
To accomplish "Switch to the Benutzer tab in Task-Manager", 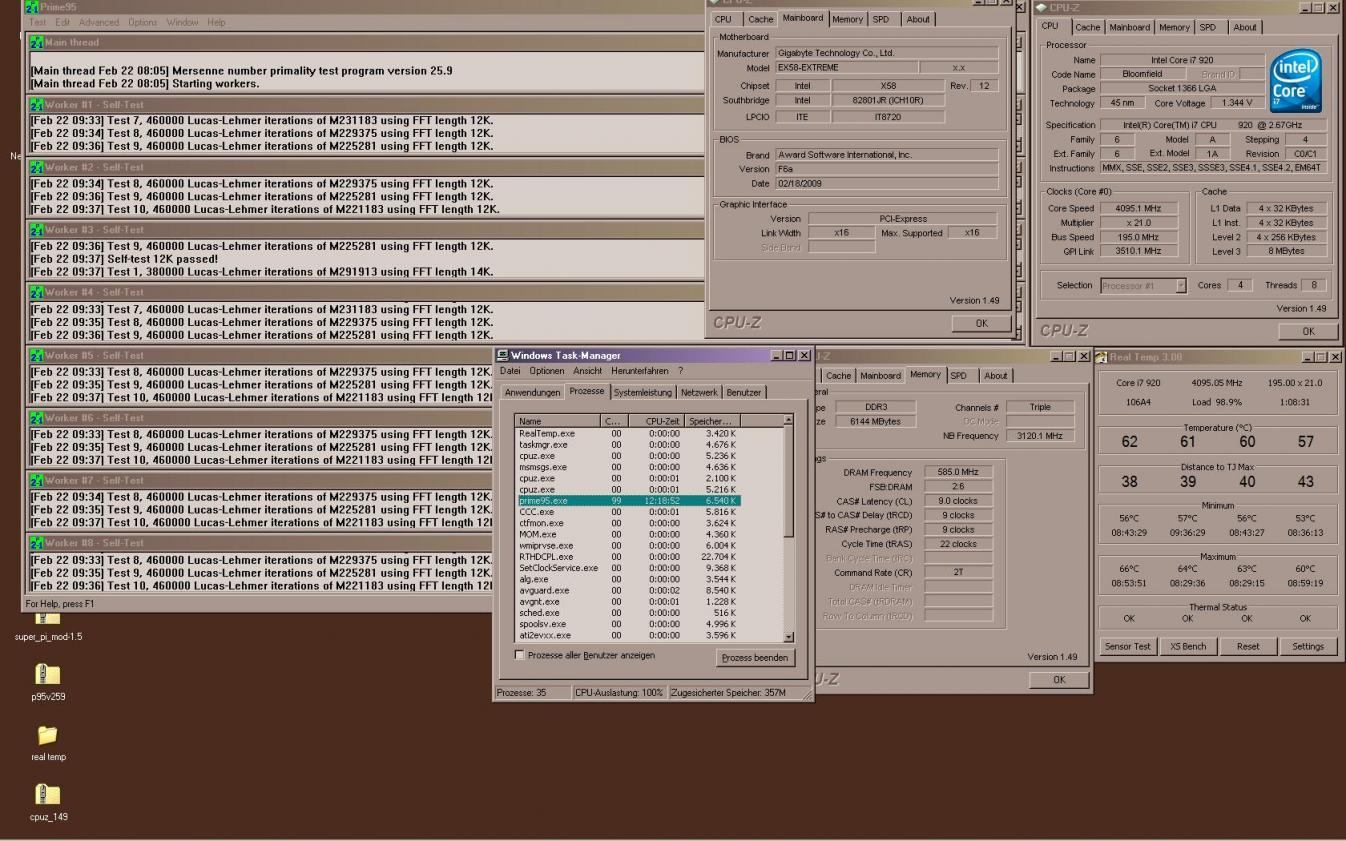I will [x=744, y=392].
